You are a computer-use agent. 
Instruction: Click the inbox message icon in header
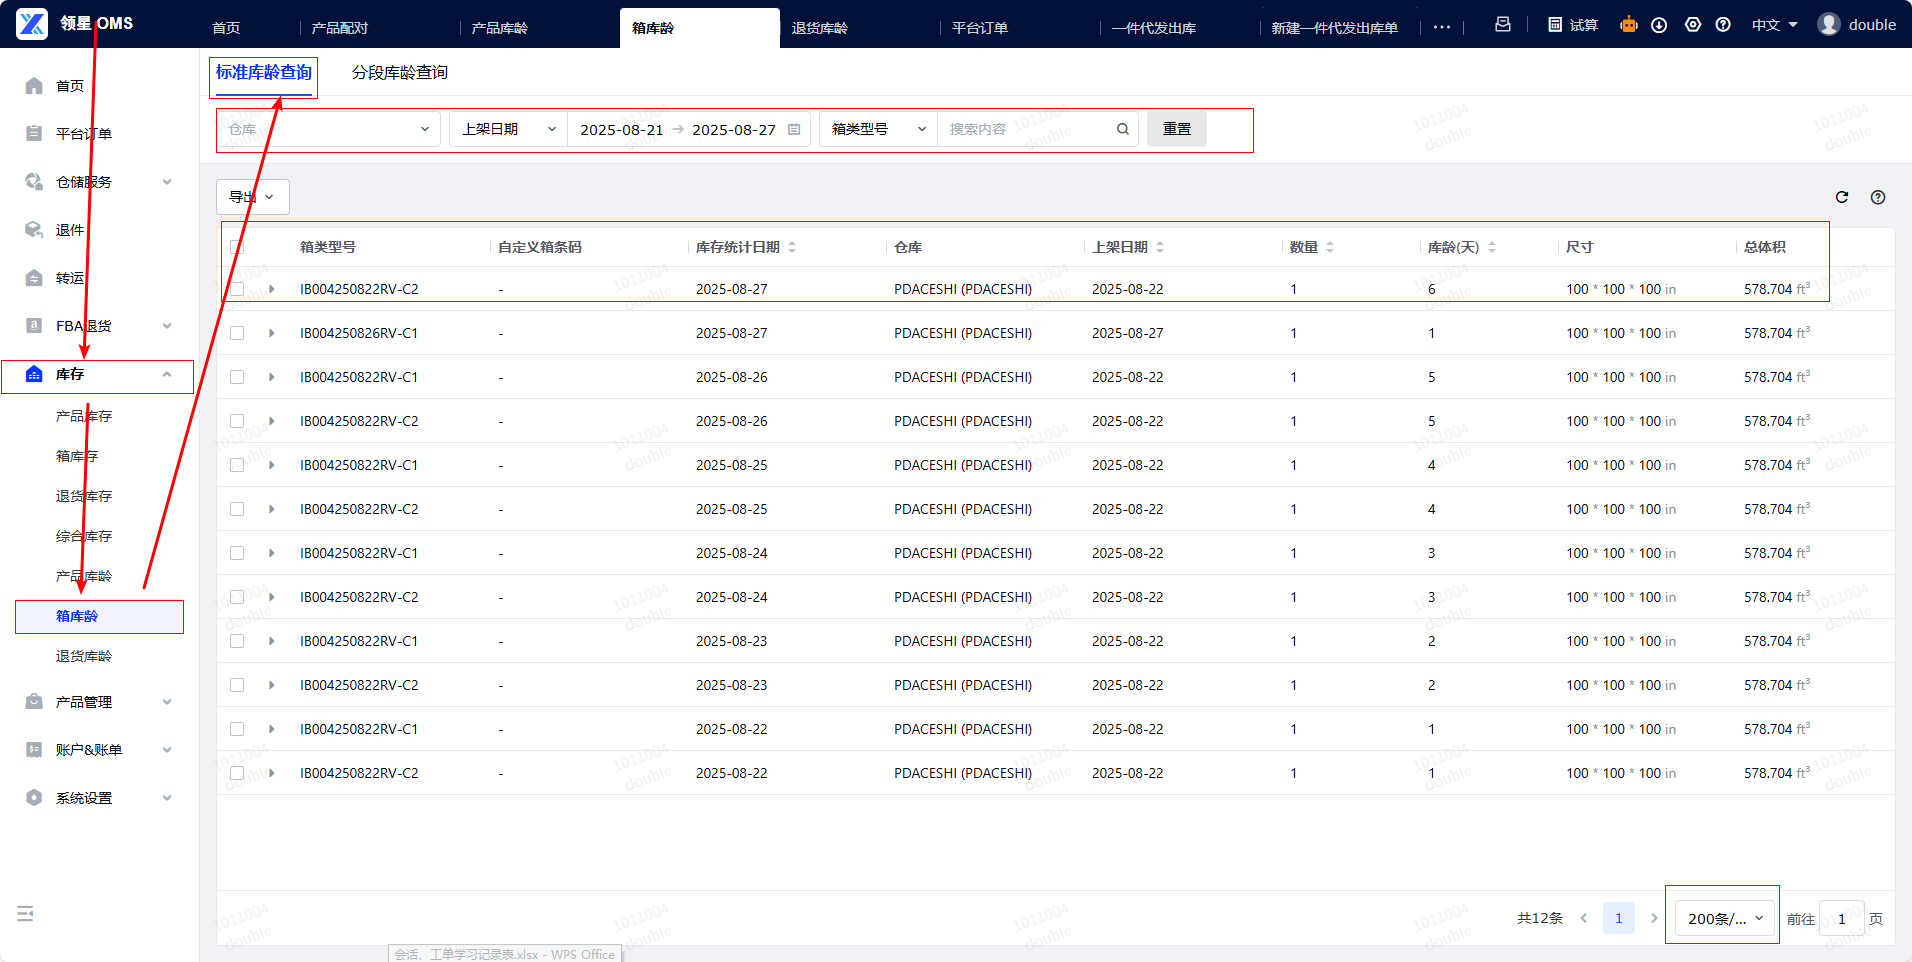(1502, 25)
